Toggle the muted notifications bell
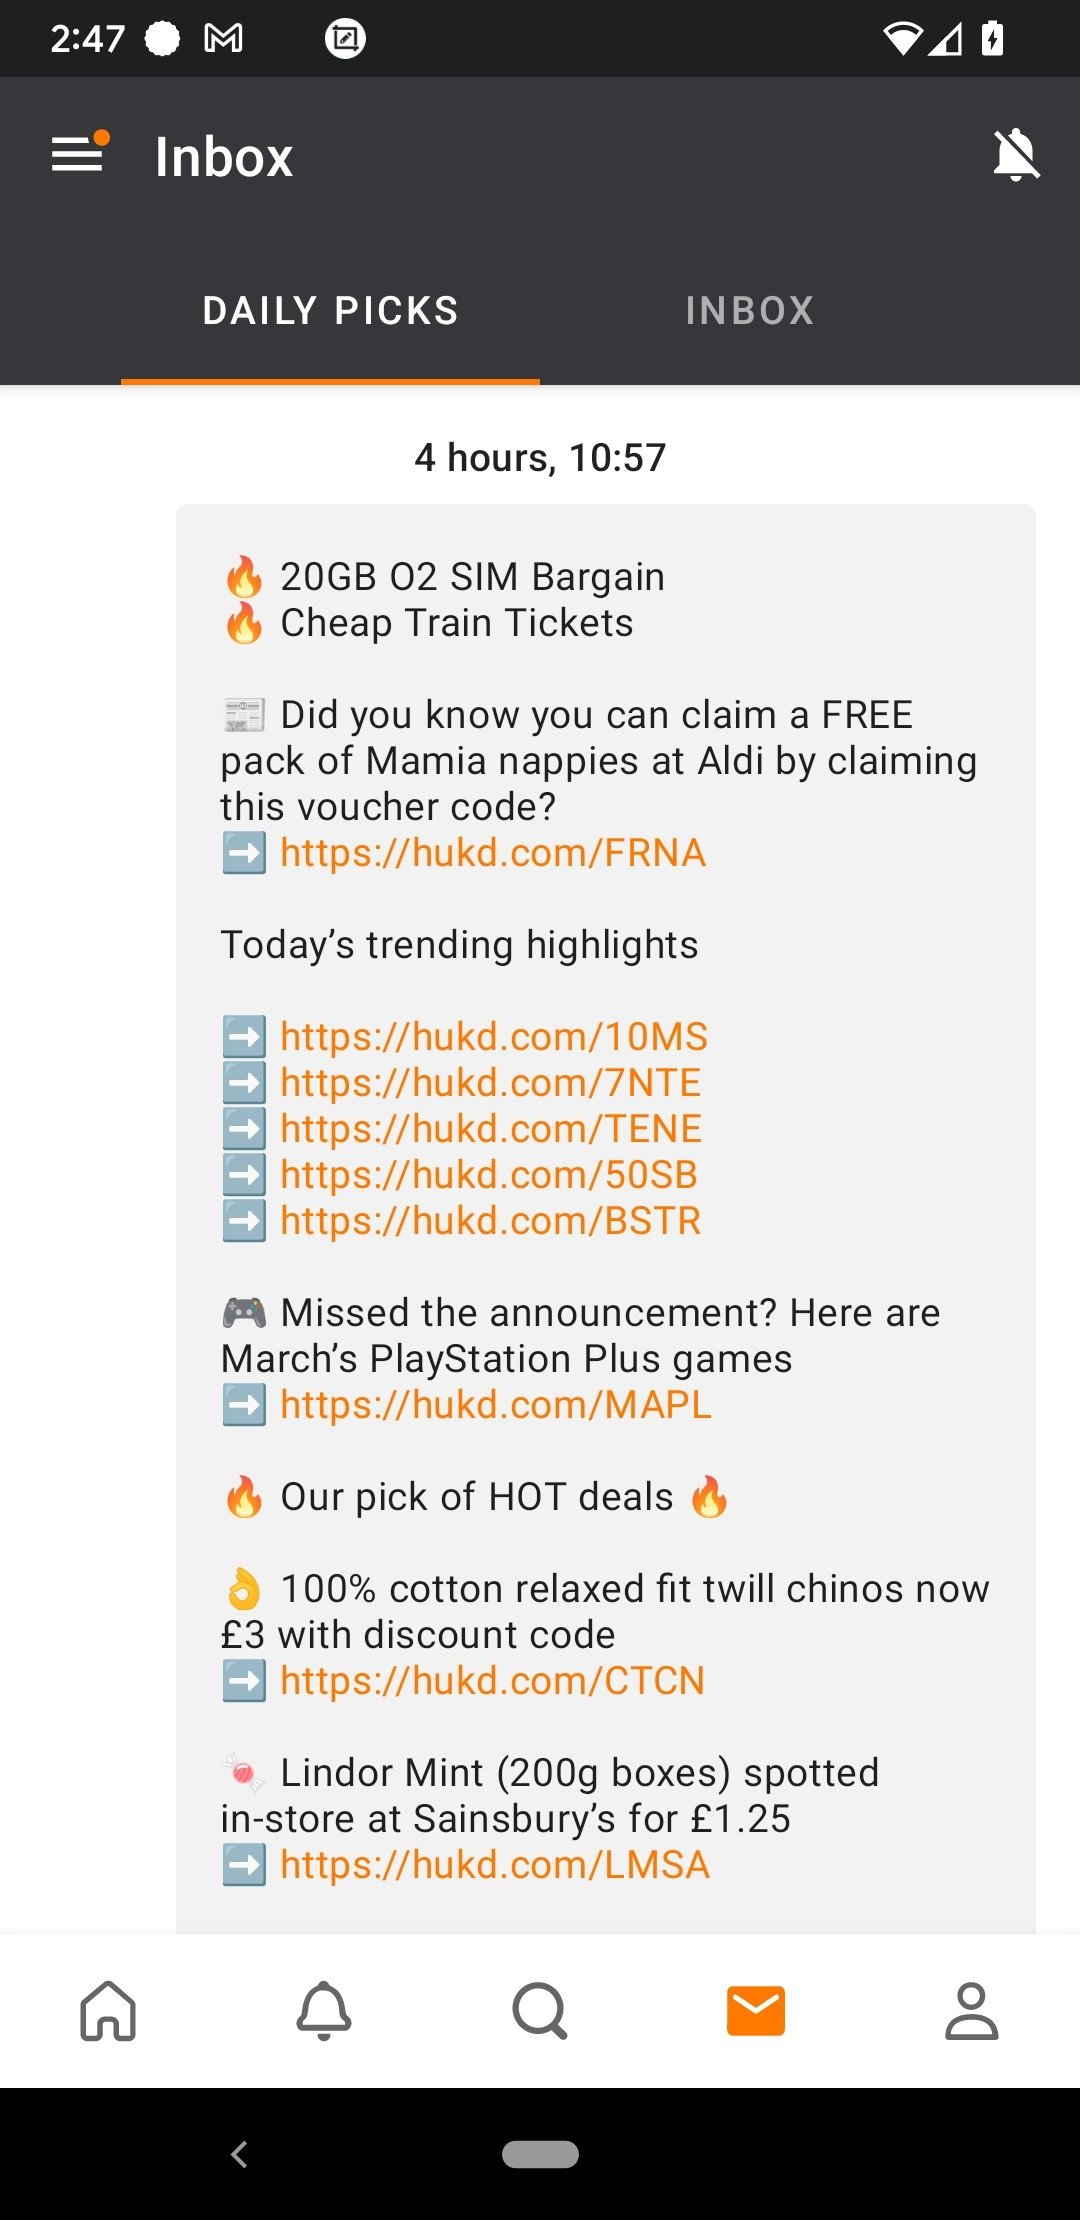Image resolution: width=1080 pixels, height=2220 pixels. [x=1016, y=155]
